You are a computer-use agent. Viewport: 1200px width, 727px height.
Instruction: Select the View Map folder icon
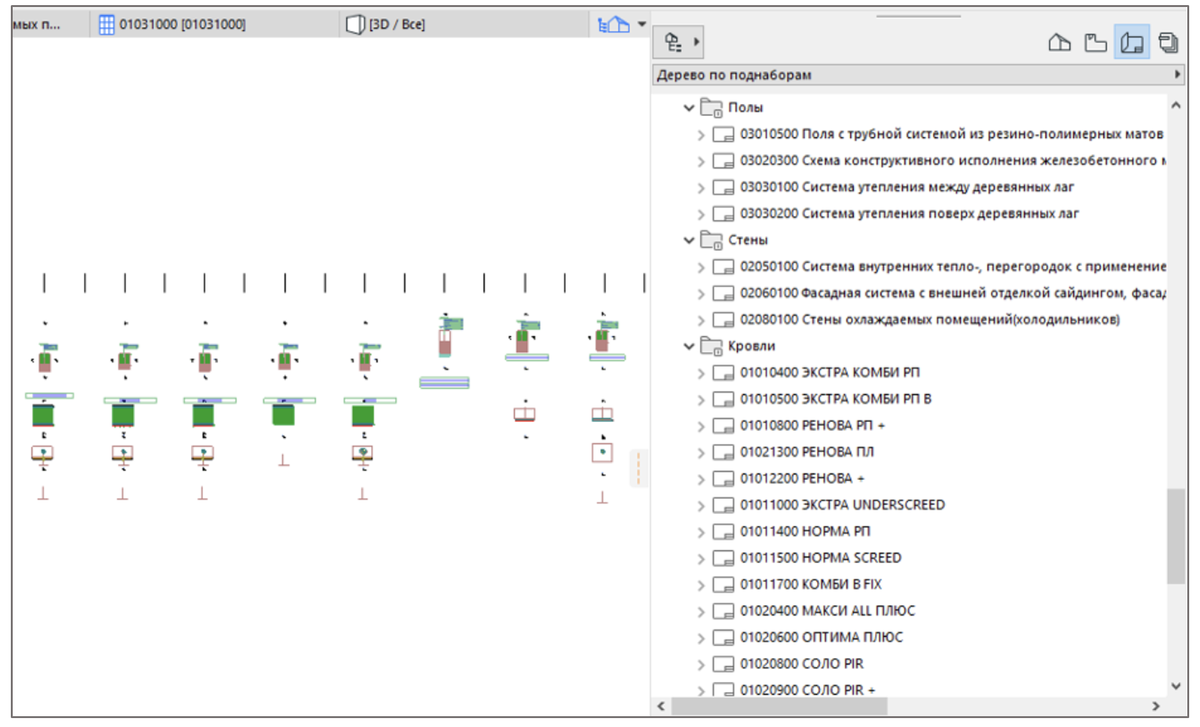(x=1096, y=43)
